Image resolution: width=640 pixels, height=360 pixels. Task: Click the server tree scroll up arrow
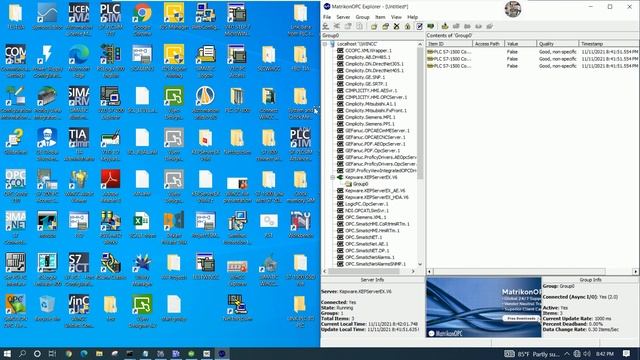(420, 44)
